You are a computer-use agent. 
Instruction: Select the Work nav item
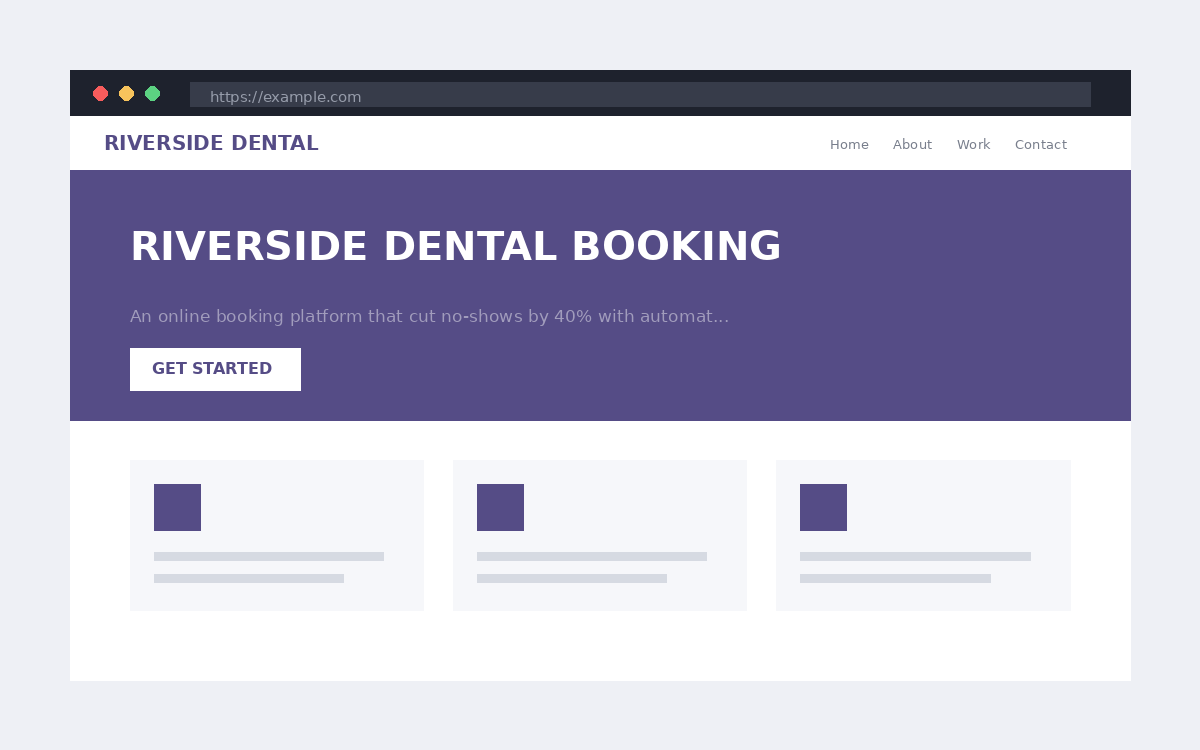(x=973, y=145)
